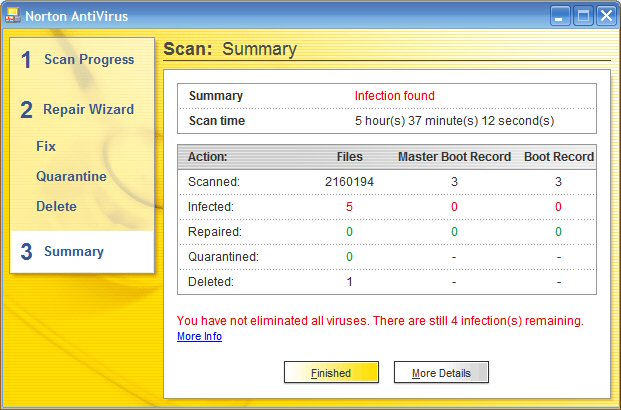Click the 'Action:' column header

[208, 157]
